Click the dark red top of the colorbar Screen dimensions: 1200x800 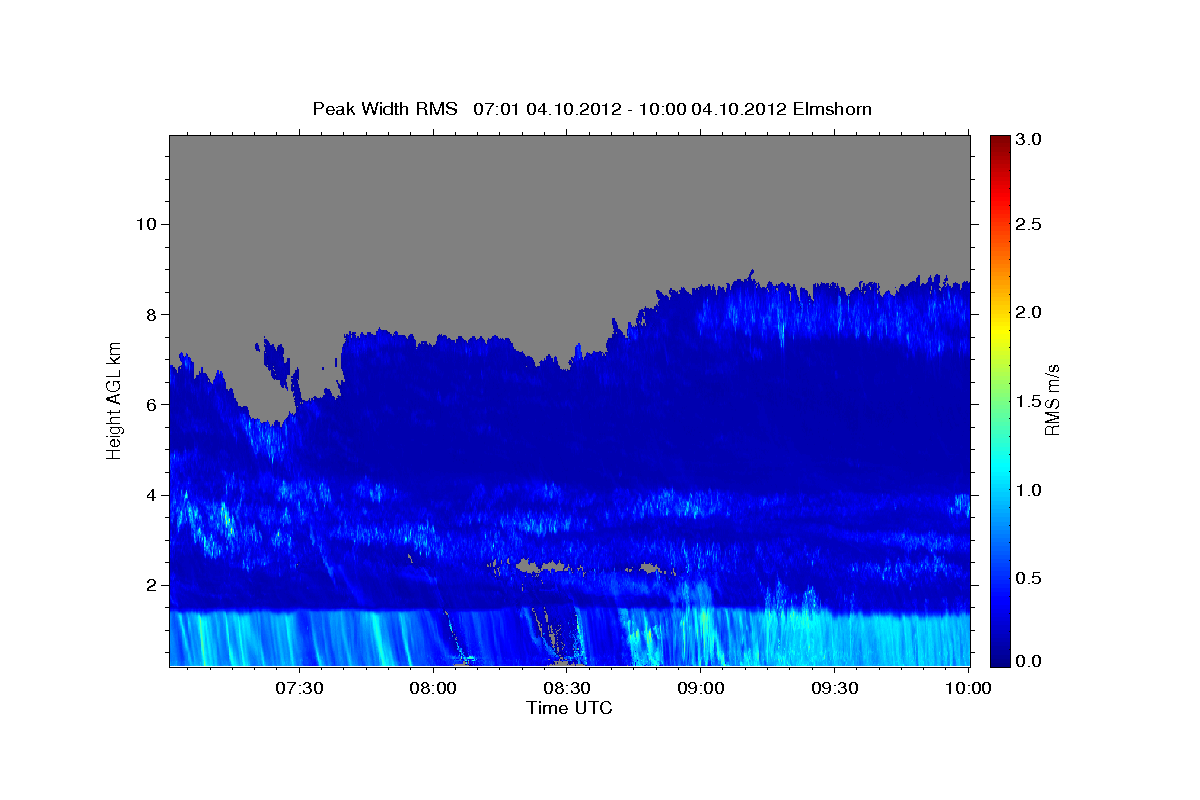tap(999, 142)
